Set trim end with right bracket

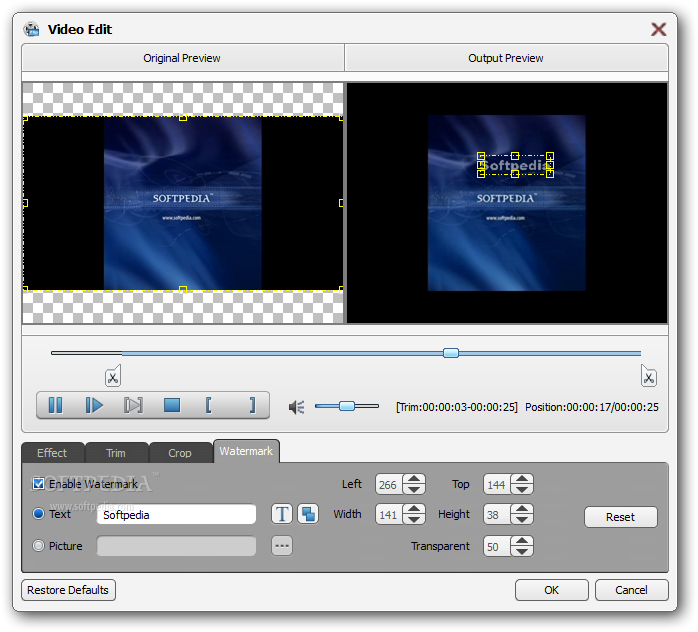pos(252,405)
